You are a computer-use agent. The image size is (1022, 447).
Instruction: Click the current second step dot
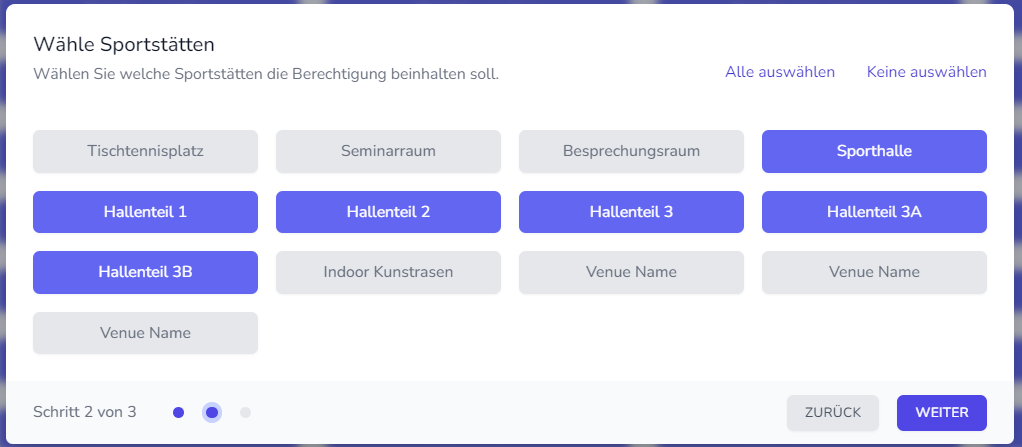pos(212,412)
